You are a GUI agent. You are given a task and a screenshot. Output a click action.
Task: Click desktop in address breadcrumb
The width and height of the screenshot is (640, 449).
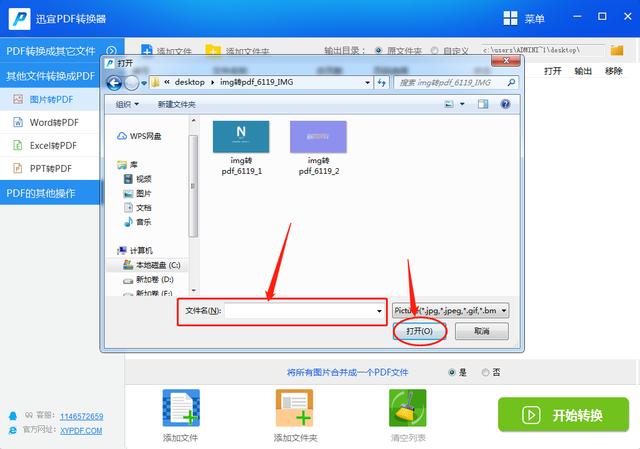click(x=189, y=82)
